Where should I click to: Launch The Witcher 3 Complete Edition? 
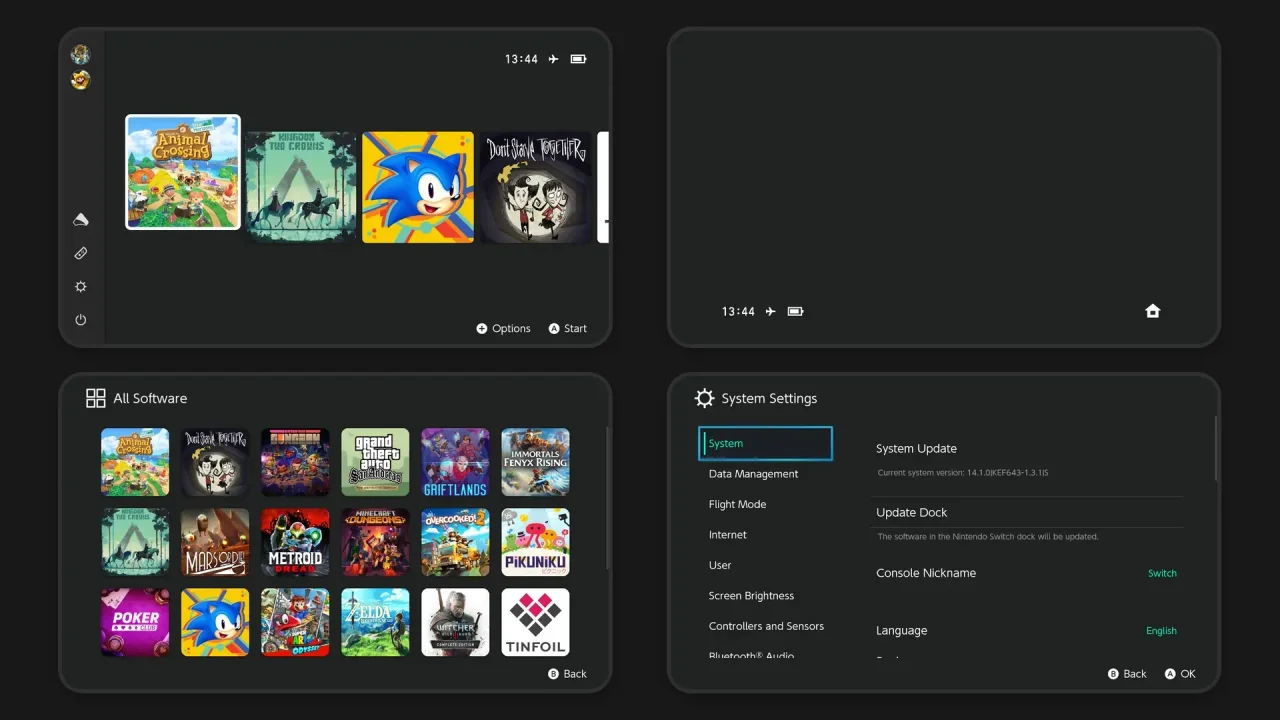pyautogui.click(x=455, y=622)
